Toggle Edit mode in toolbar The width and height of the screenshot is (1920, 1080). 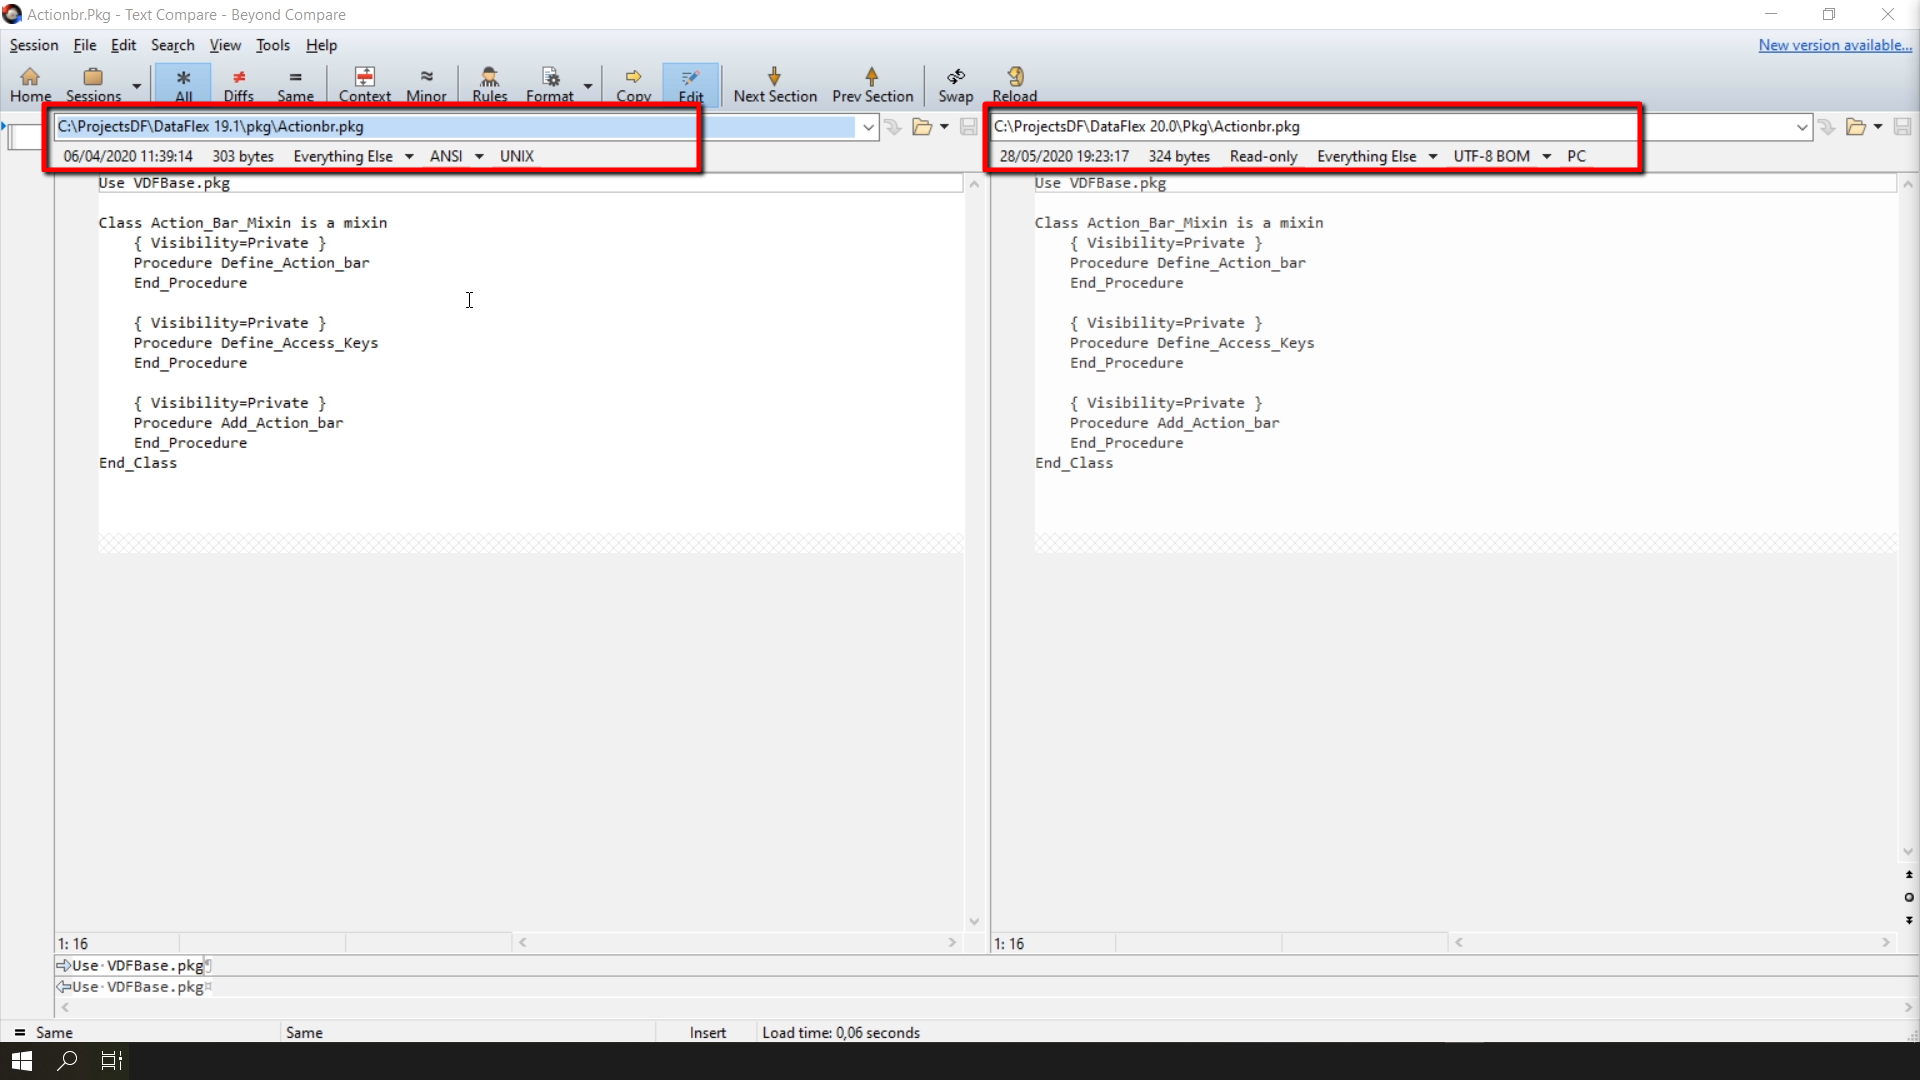690,84
